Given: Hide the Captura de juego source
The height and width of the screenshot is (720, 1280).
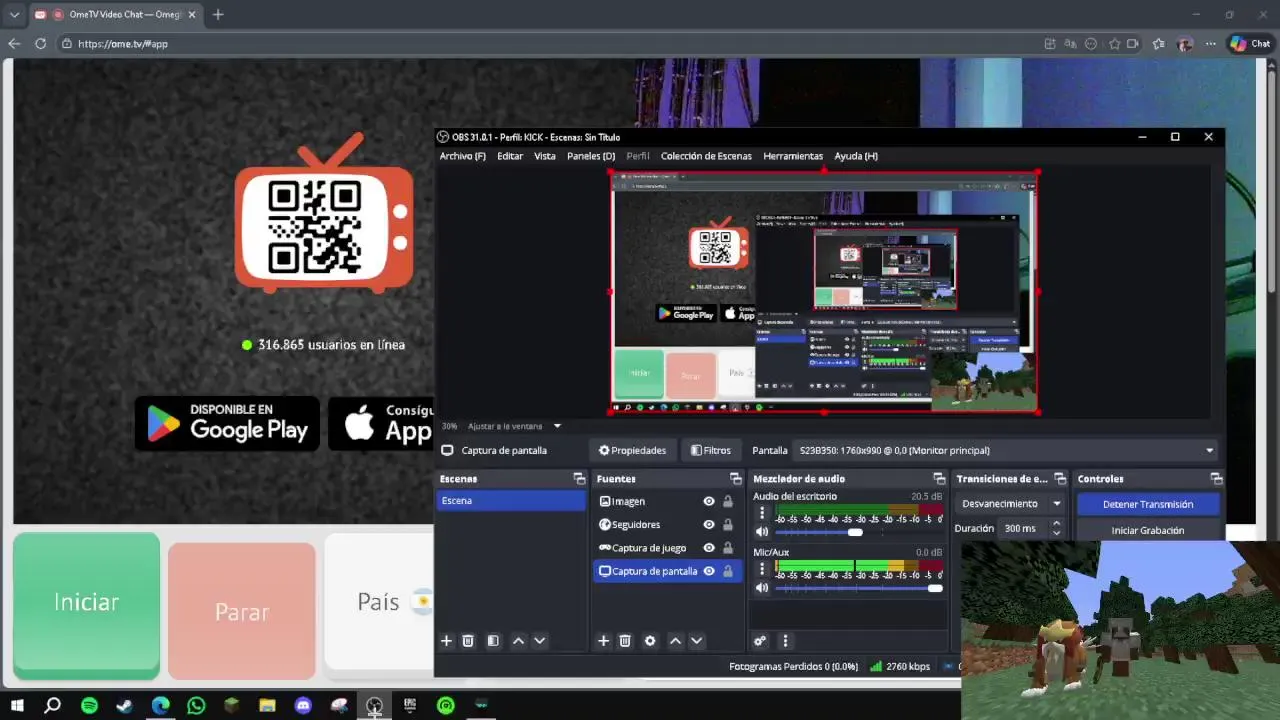Looking at the screenshot, I should [709, 548].
